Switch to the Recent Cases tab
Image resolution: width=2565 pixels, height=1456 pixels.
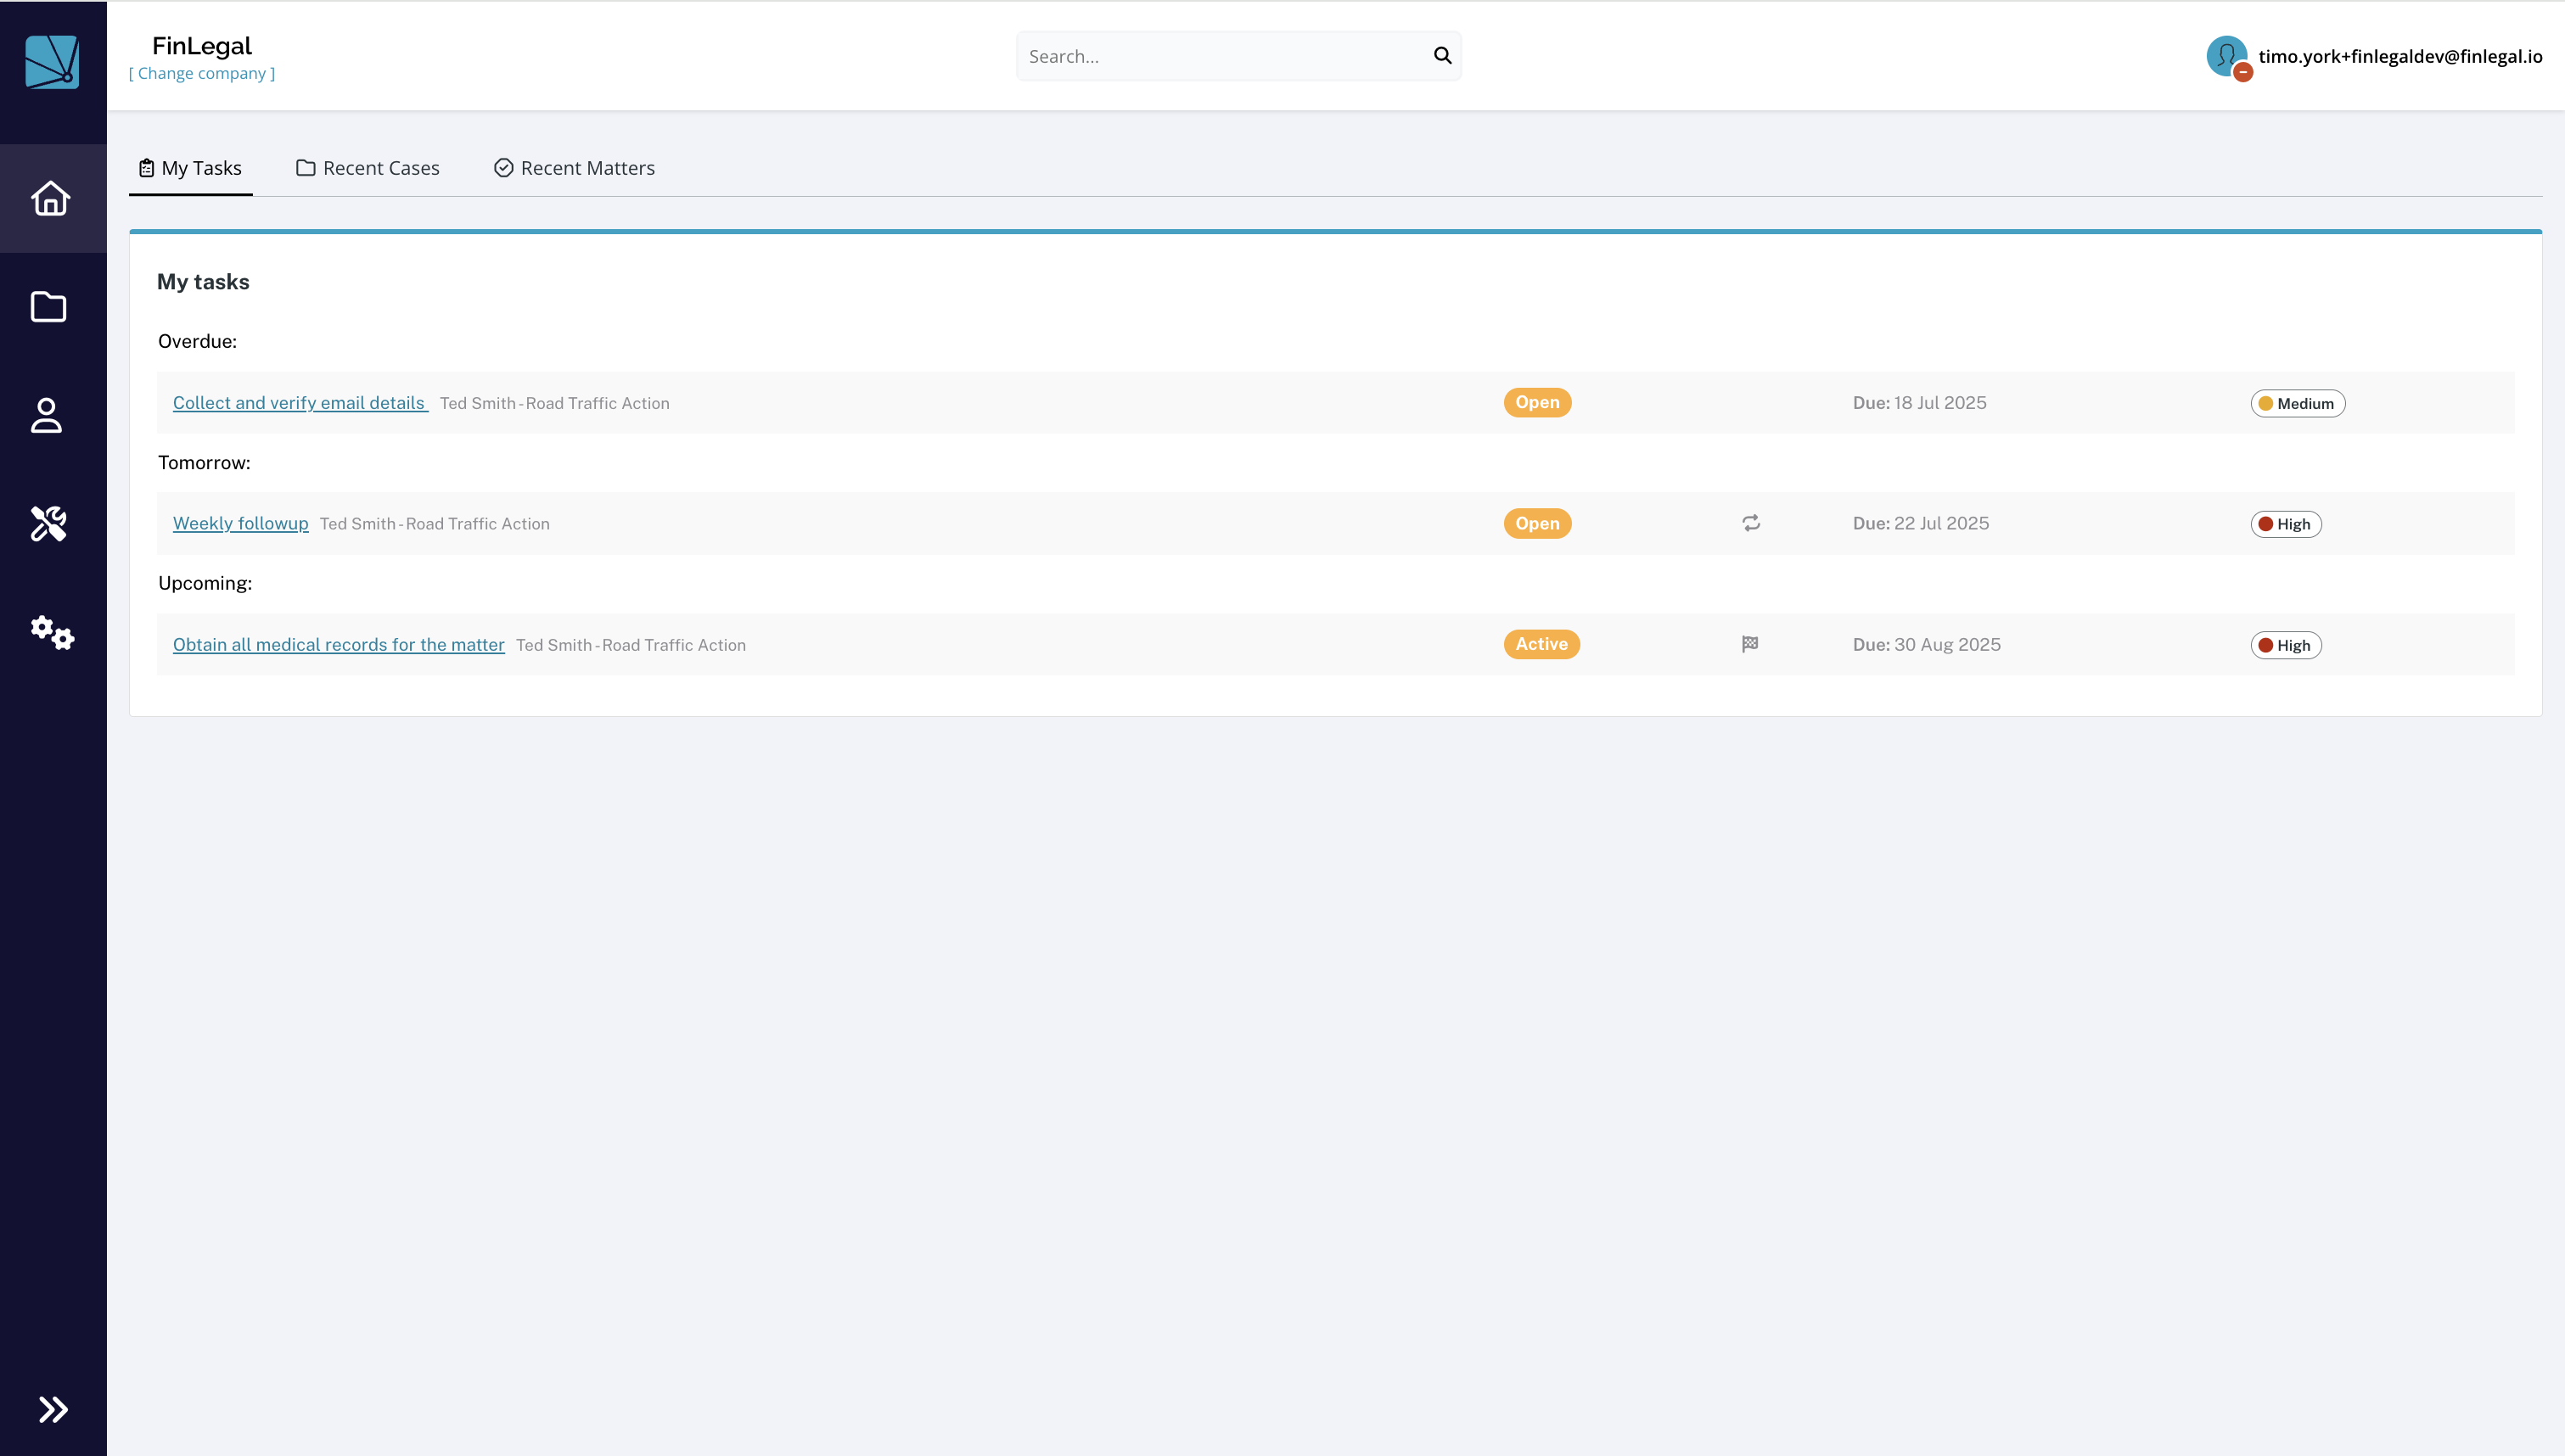pyautogui.click(x=367, y=168)
